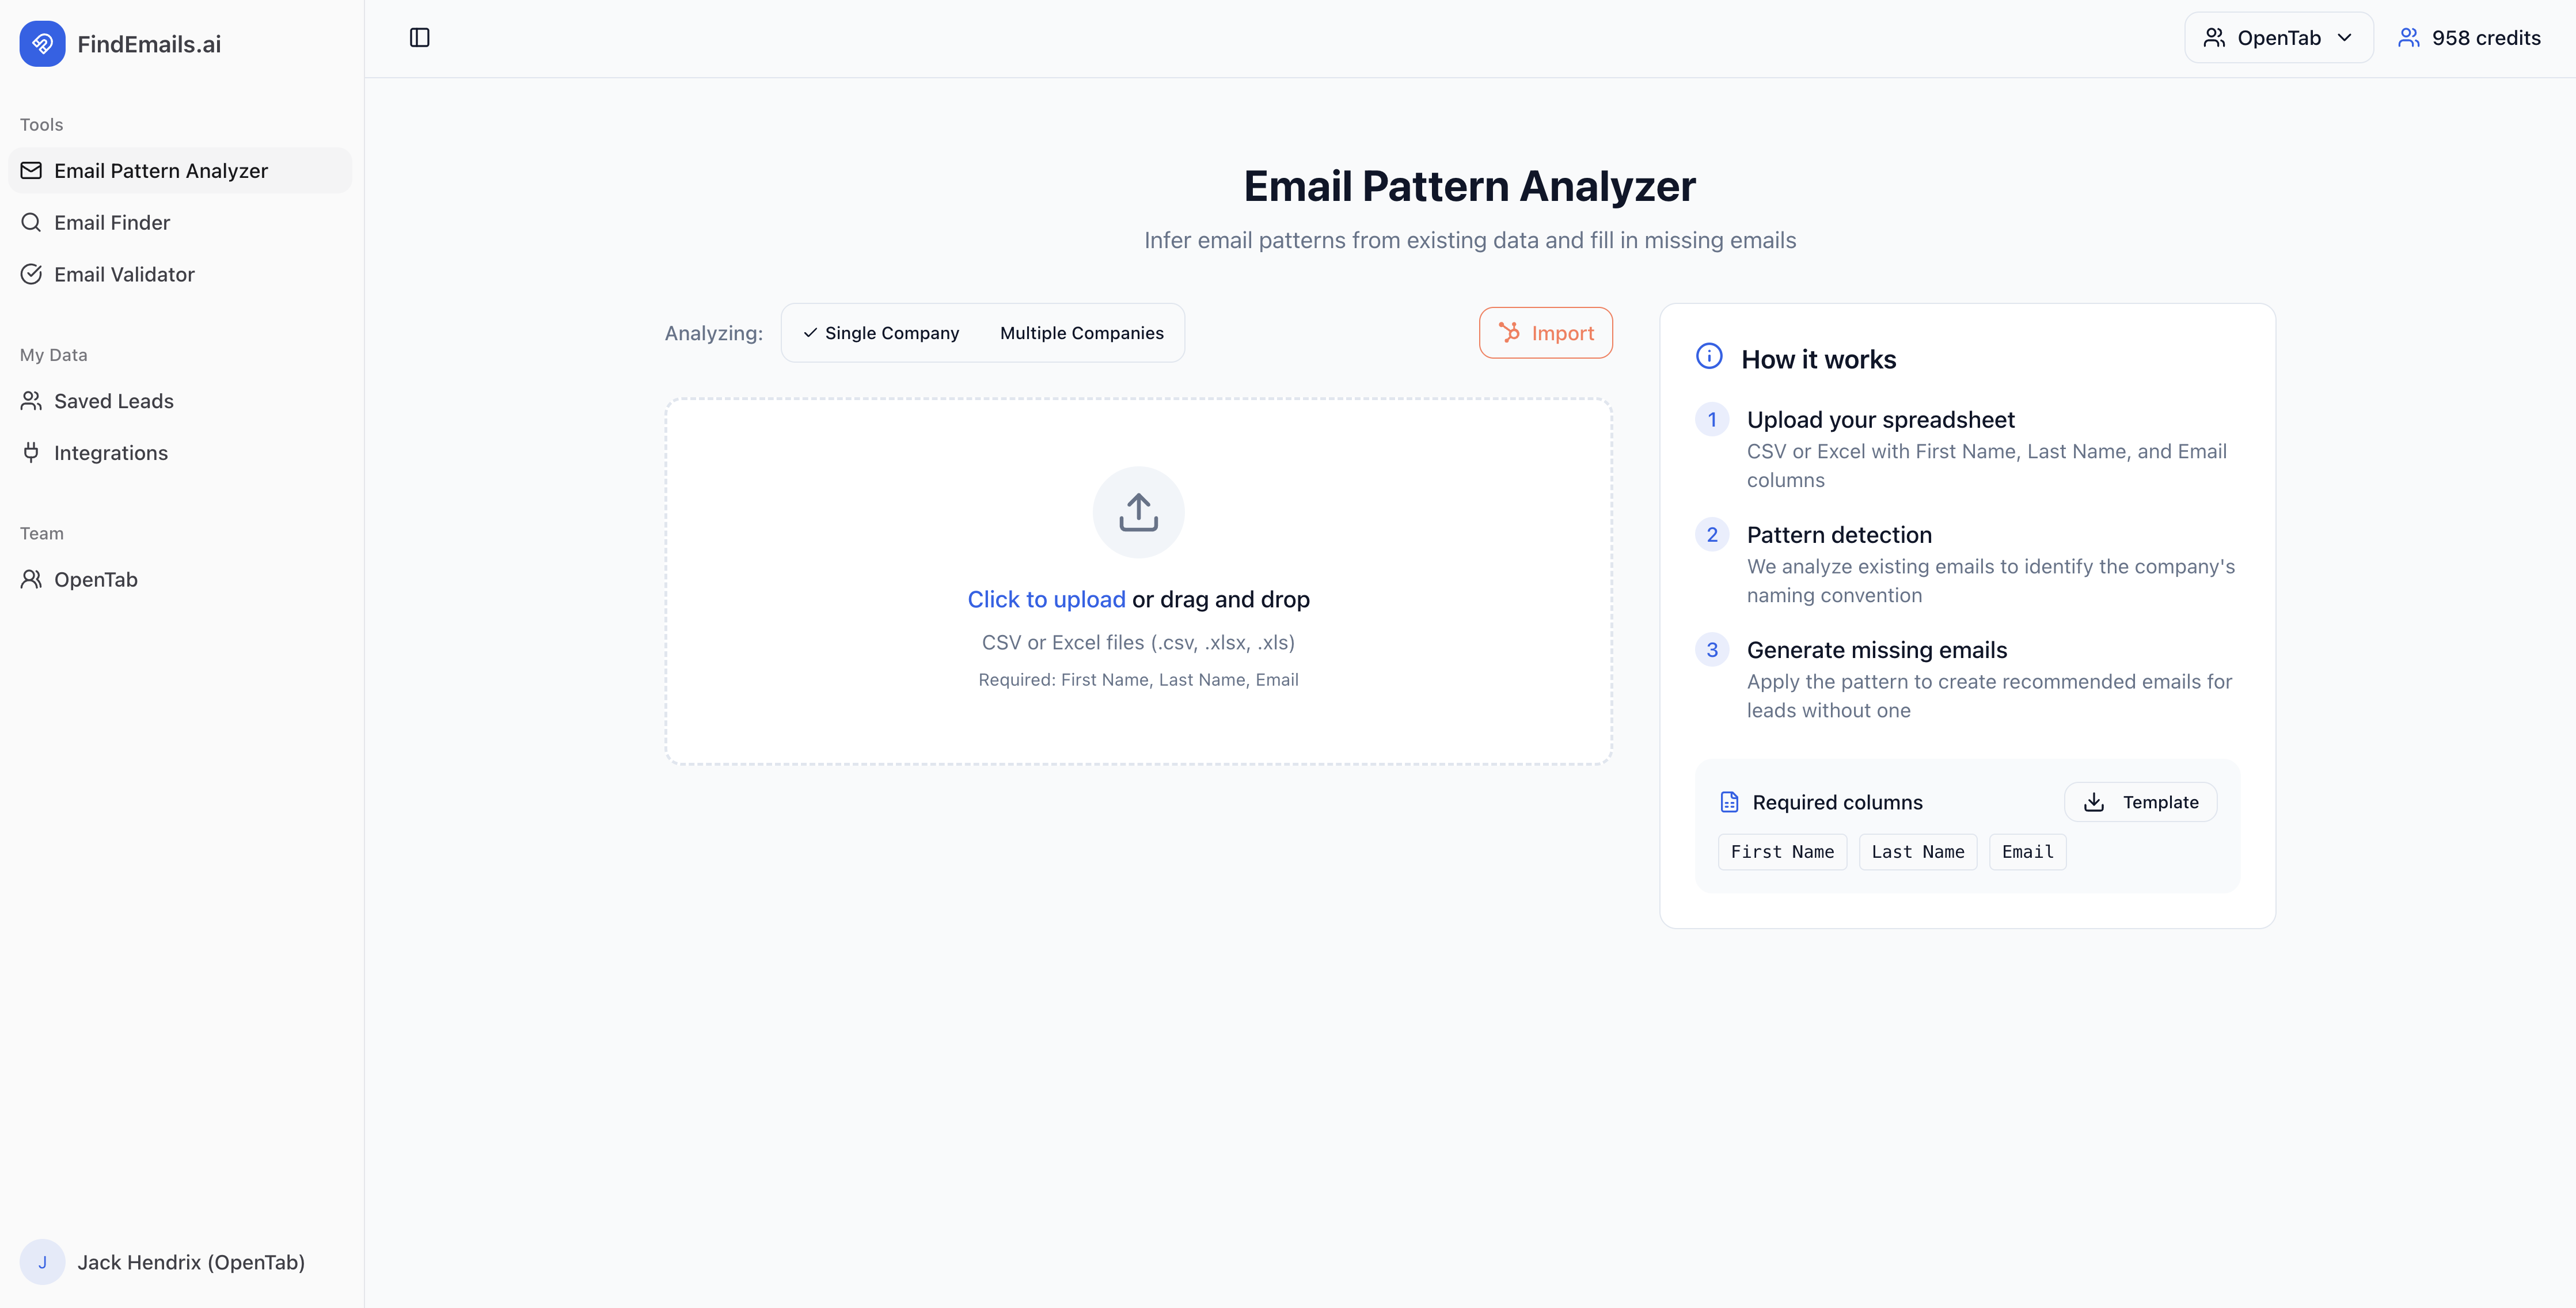Open the Email Finder tab
This screenshot has width=2576, height=1308.
pyautogui.click(x=112, y=222)
